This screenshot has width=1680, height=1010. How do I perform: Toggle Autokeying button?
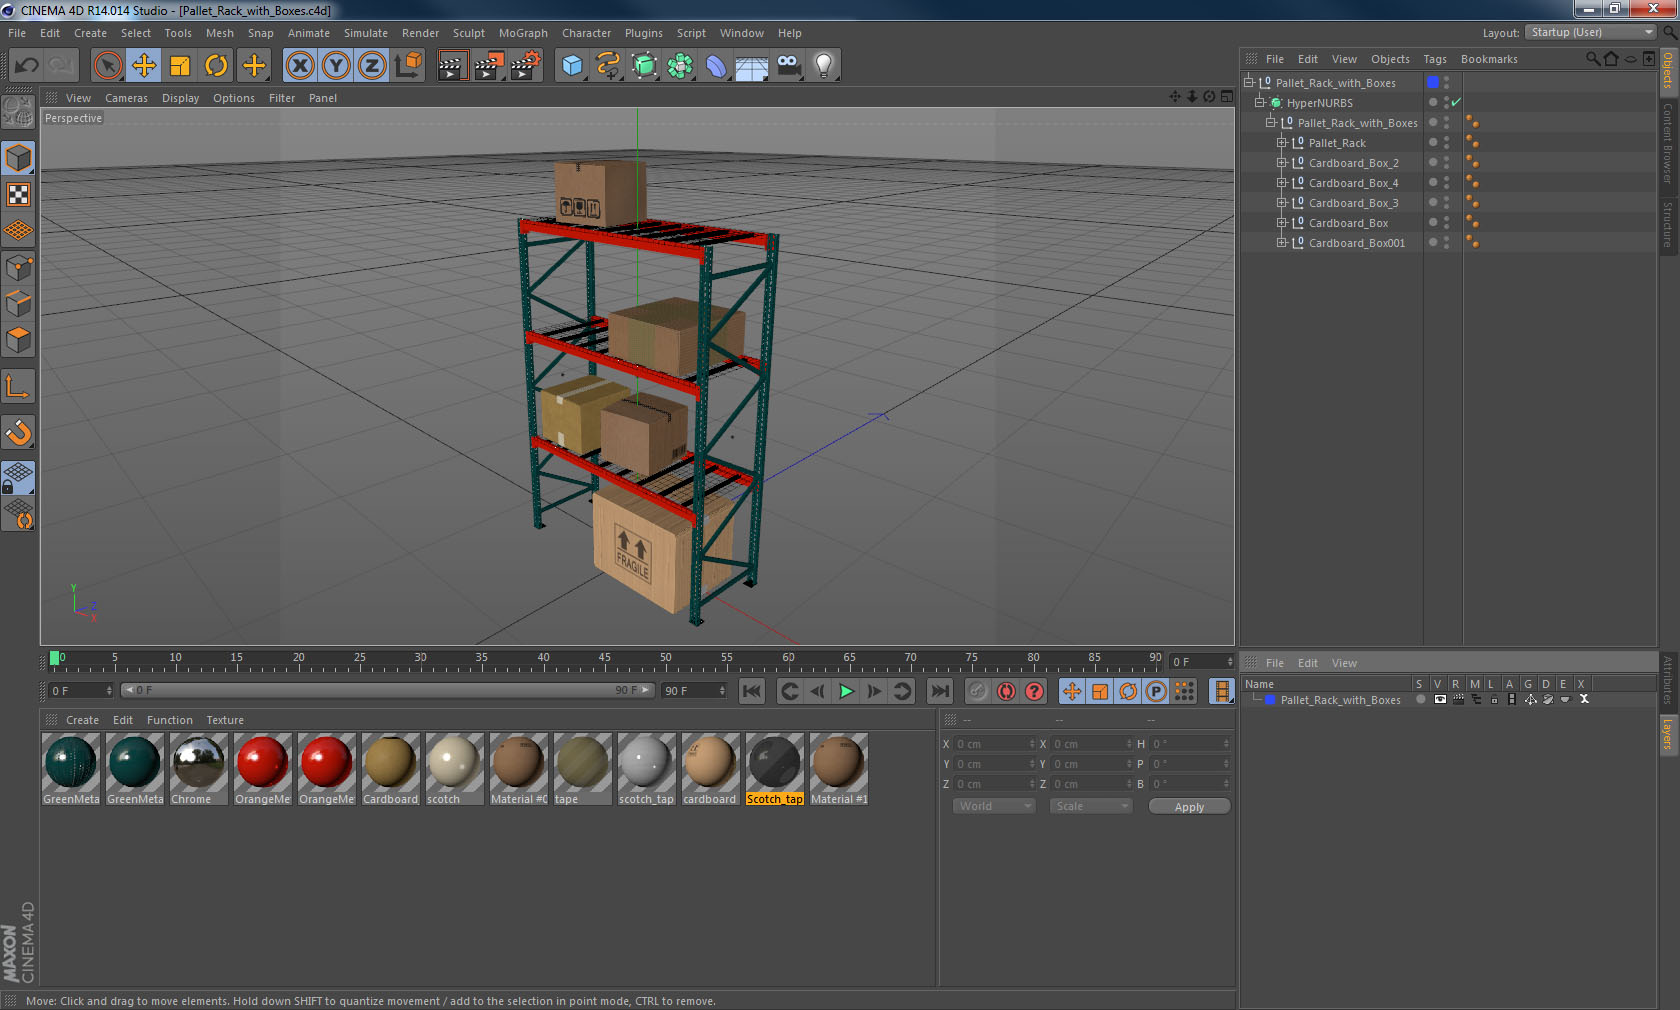1006,691
